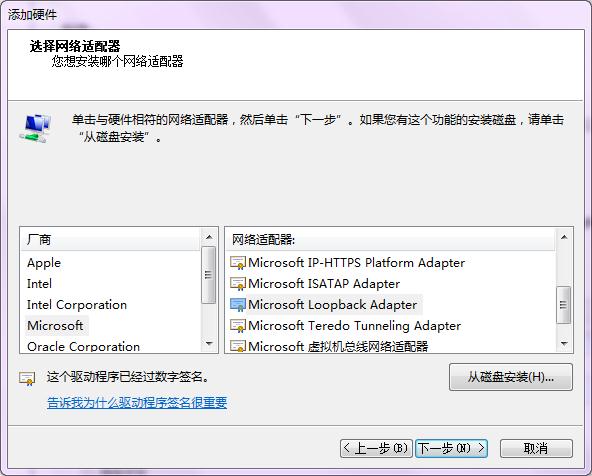Click the icon for Microsoft Loopback Adapter
This screenshot has width=592, height=476.
238,305
